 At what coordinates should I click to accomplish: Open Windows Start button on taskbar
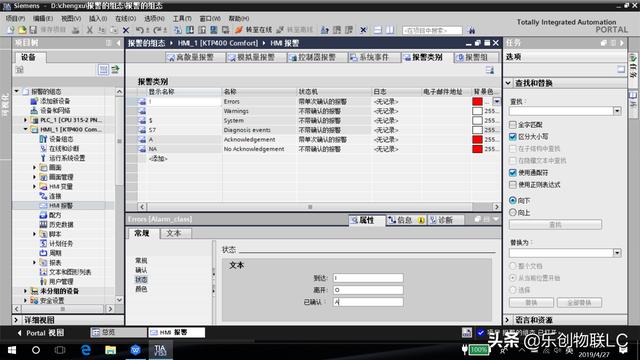[12, 350]
